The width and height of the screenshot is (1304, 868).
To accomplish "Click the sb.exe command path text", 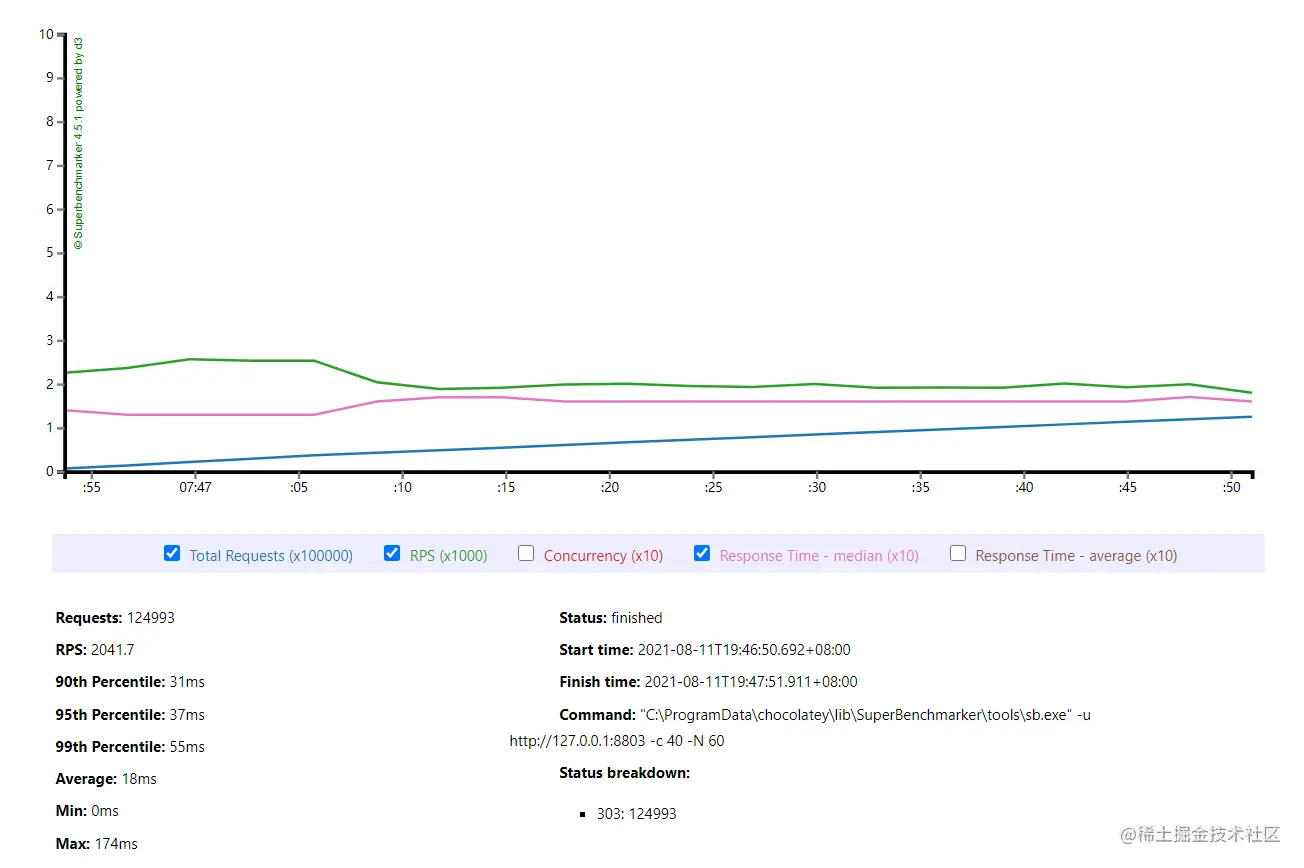I will pos(856,715).
